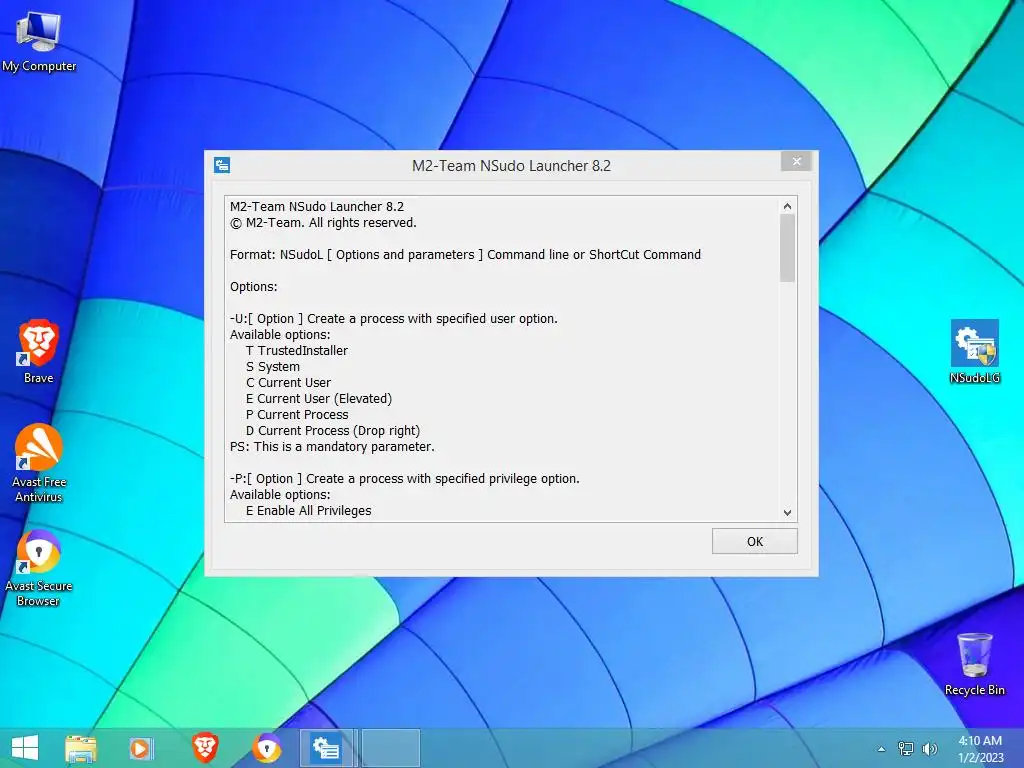The height and width of the screenshot is (768, 1024).
Task: Click the dialog title 'M2-Team NSudo Launcher 8.2'
Action: pos(511,166)
